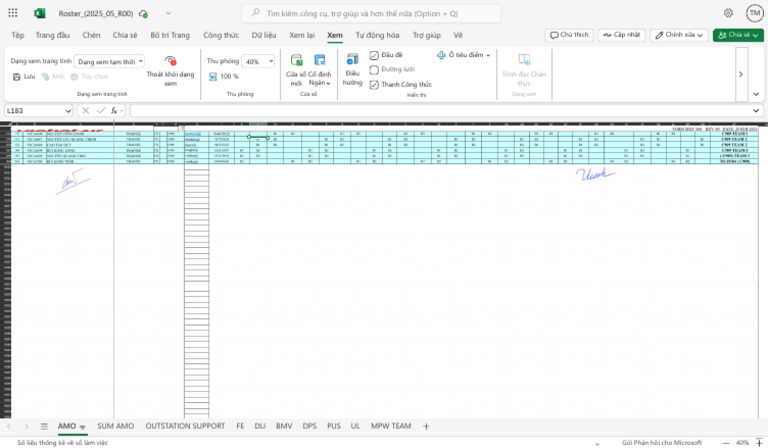Image resolution: width=768 pixels, height=448 pixels.
Task: Zoom out with minus button
Action: pos(726,443)
